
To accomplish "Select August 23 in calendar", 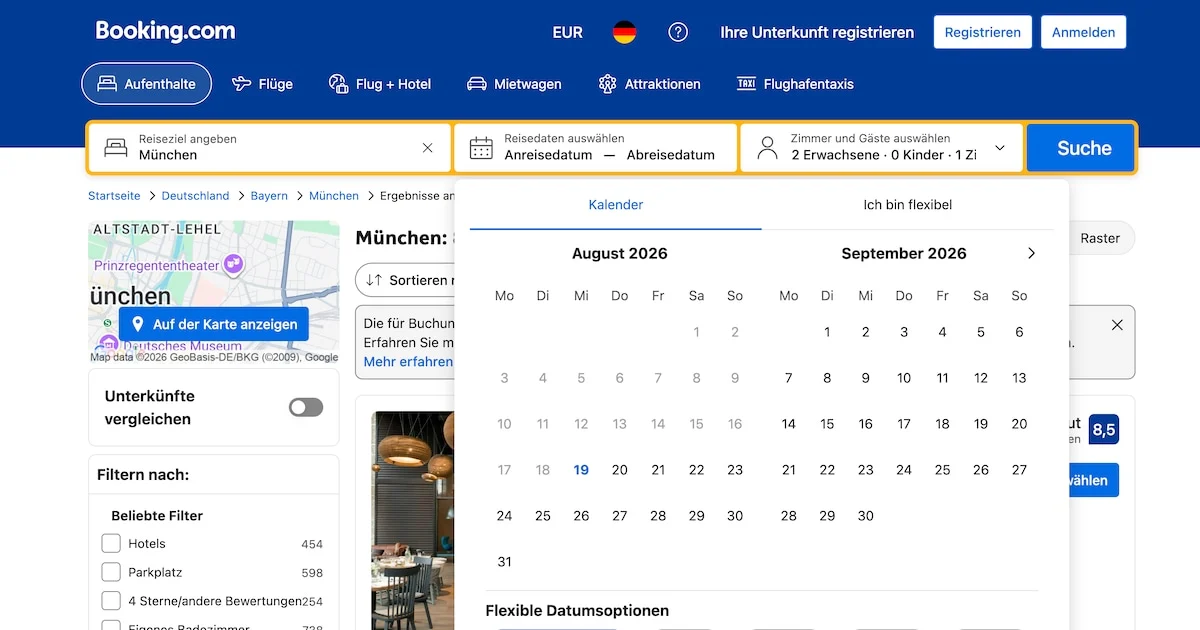I will point(735,470).
